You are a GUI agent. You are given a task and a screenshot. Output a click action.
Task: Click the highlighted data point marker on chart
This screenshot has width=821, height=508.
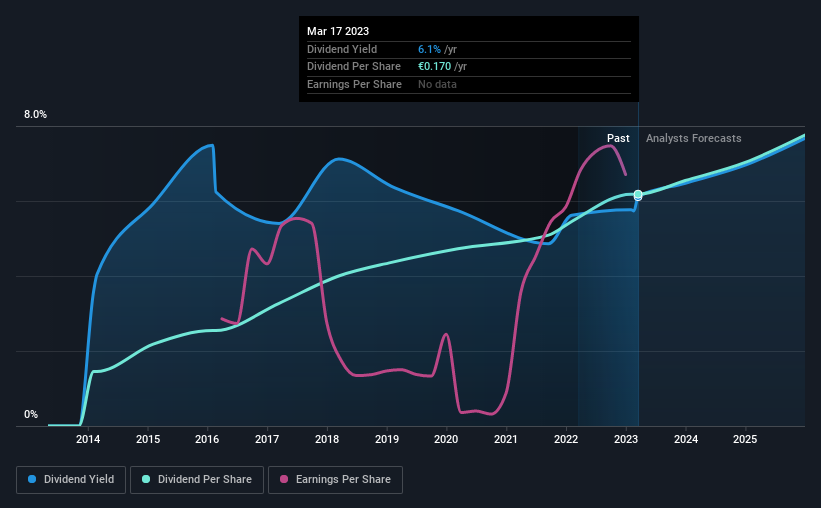pyautogui.click(x=638, y=195)
